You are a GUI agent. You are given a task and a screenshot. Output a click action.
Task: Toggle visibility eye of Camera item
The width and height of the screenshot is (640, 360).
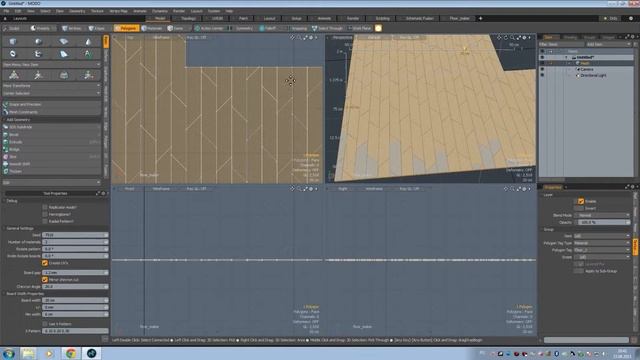(542, 69)
